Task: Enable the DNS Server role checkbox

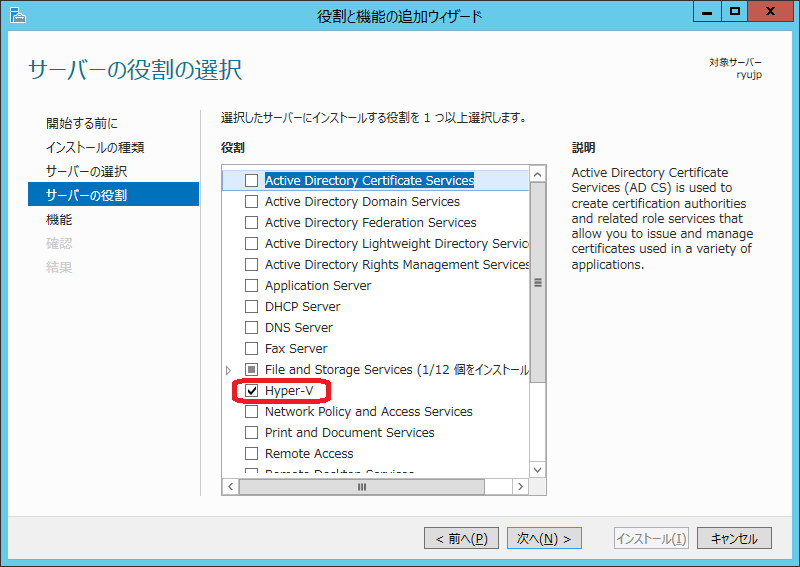Action: [x=252, y=328]
